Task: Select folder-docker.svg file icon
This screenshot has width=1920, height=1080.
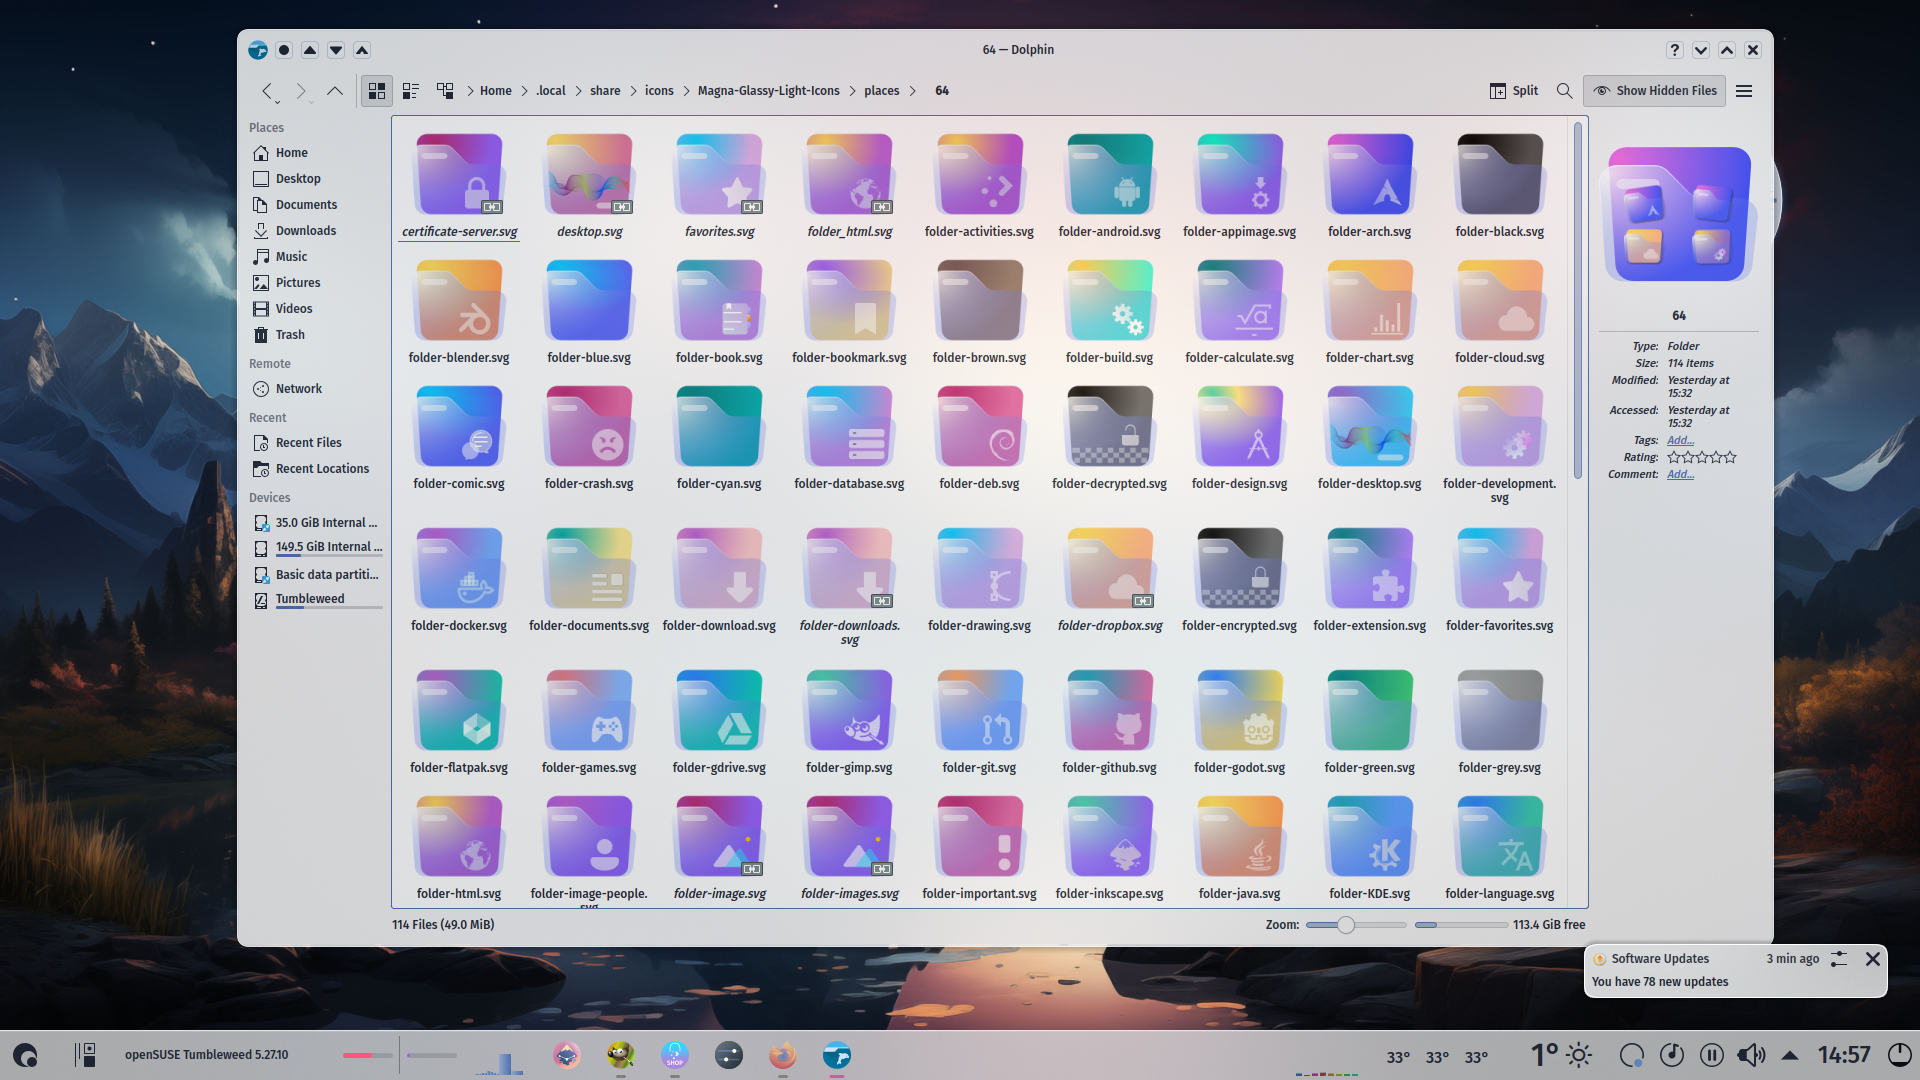Action: (x=459, y=569)
